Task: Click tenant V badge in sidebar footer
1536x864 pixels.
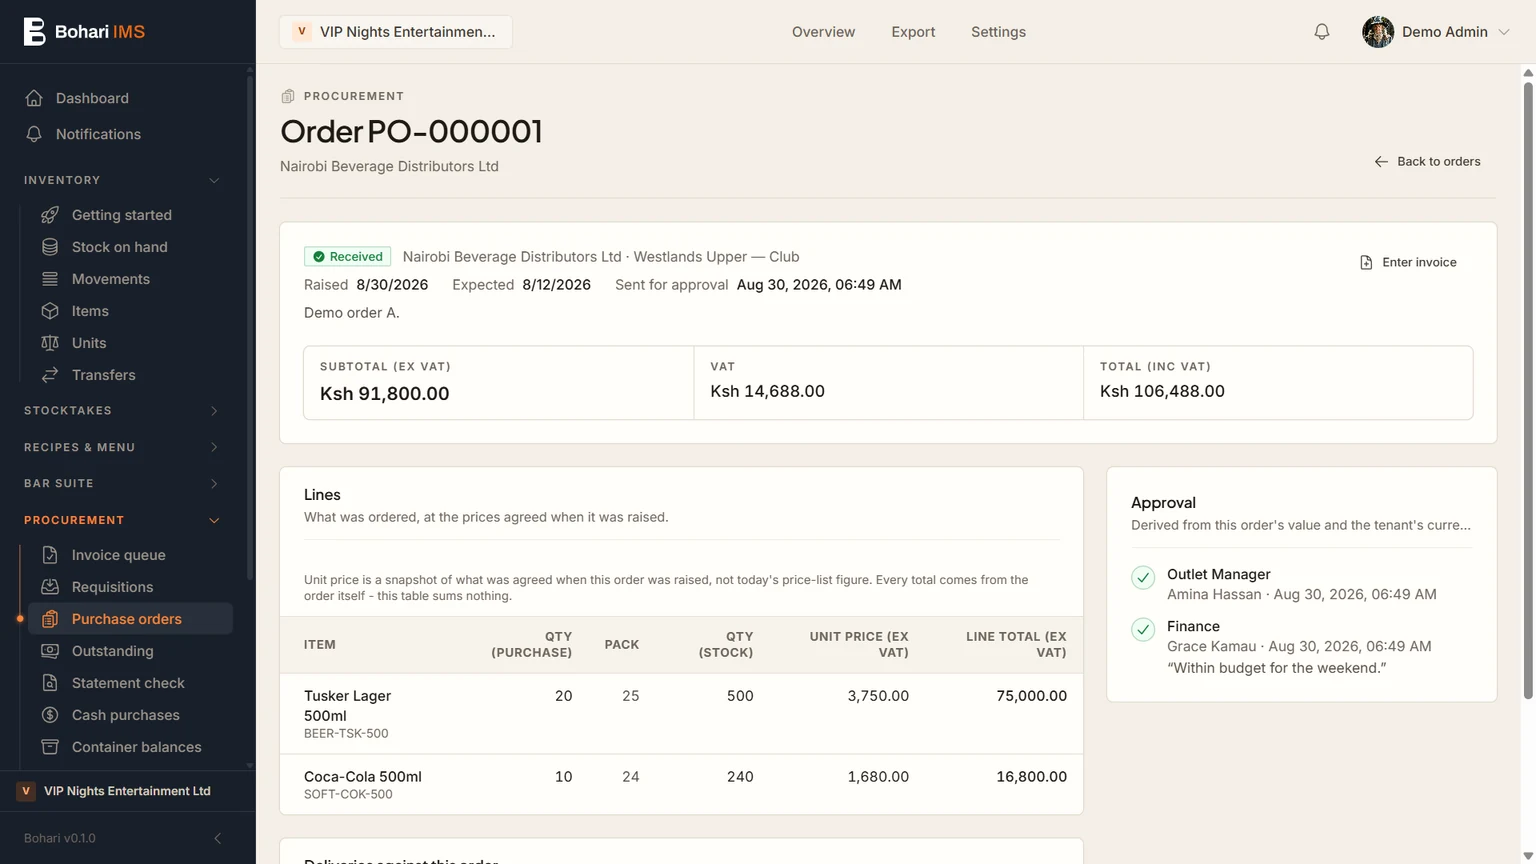Action: coord(26,791)
